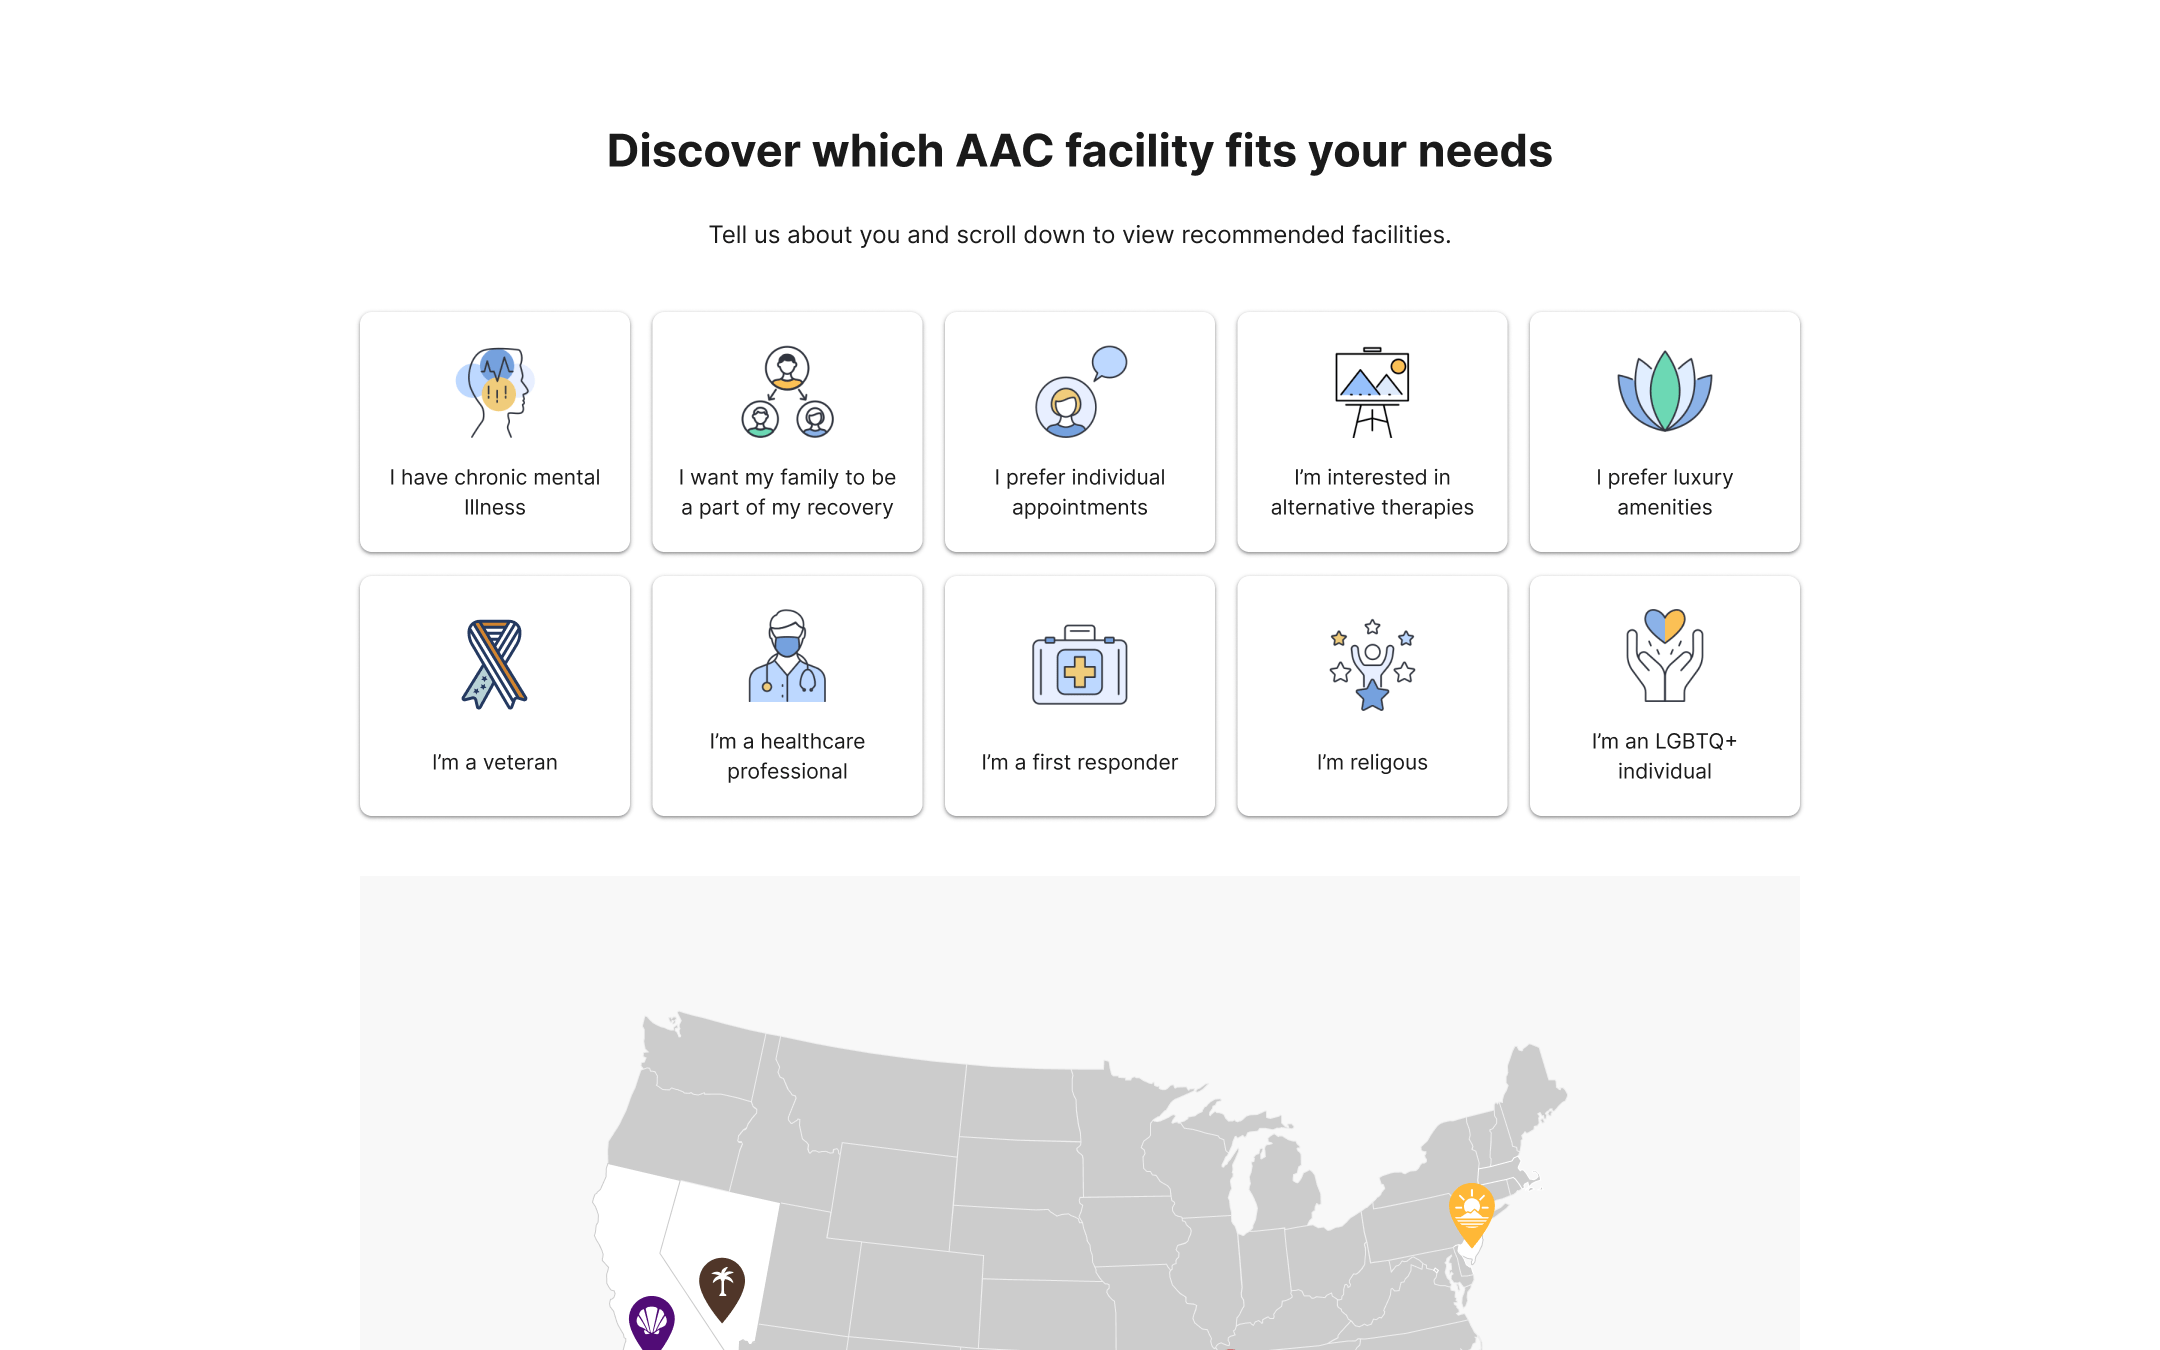Click the family recovery people icon
2160x1350 pixels.
(x=787, y=392)
